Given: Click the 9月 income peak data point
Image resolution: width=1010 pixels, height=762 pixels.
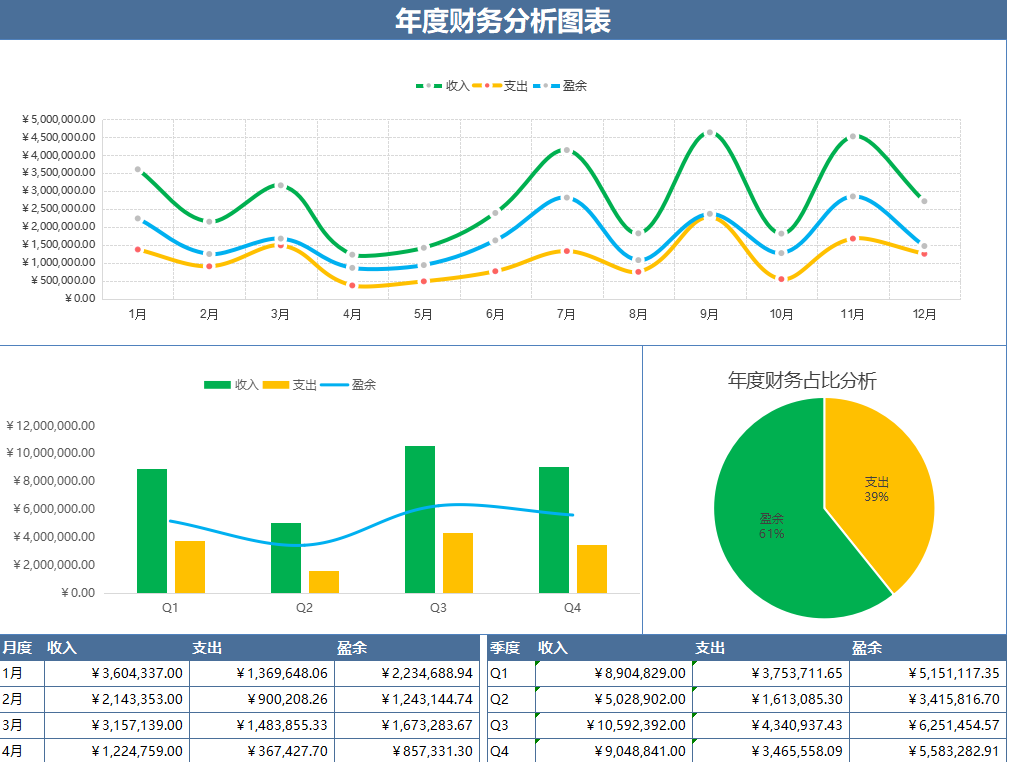Looking at the screenshot, I should pos(710,133).
